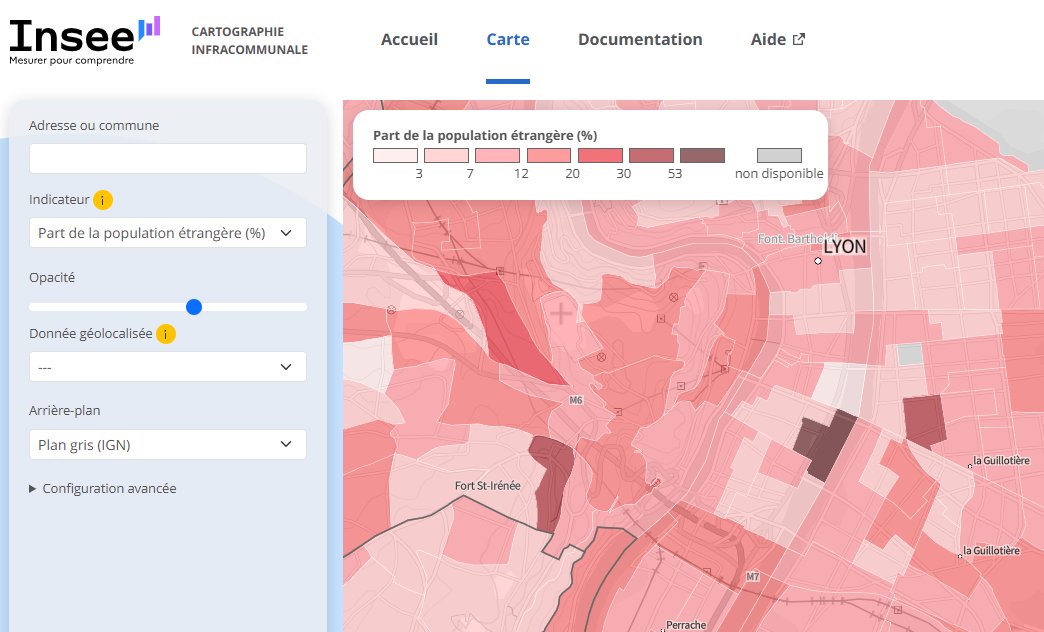Viewport: 1044px width, 632px height.
Task: Adjust the Opacité slider handle
Action: tap(194, 307)
